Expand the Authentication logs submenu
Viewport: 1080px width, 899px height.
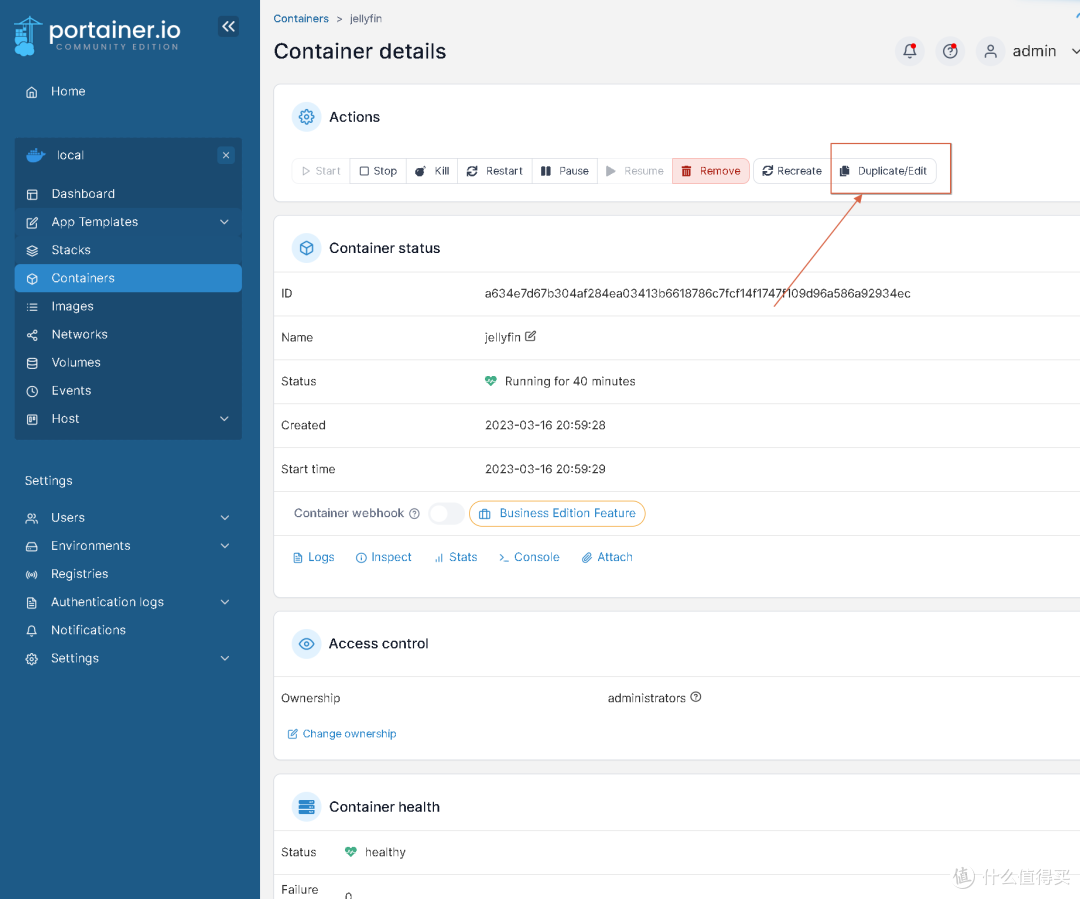pos(224,602)
